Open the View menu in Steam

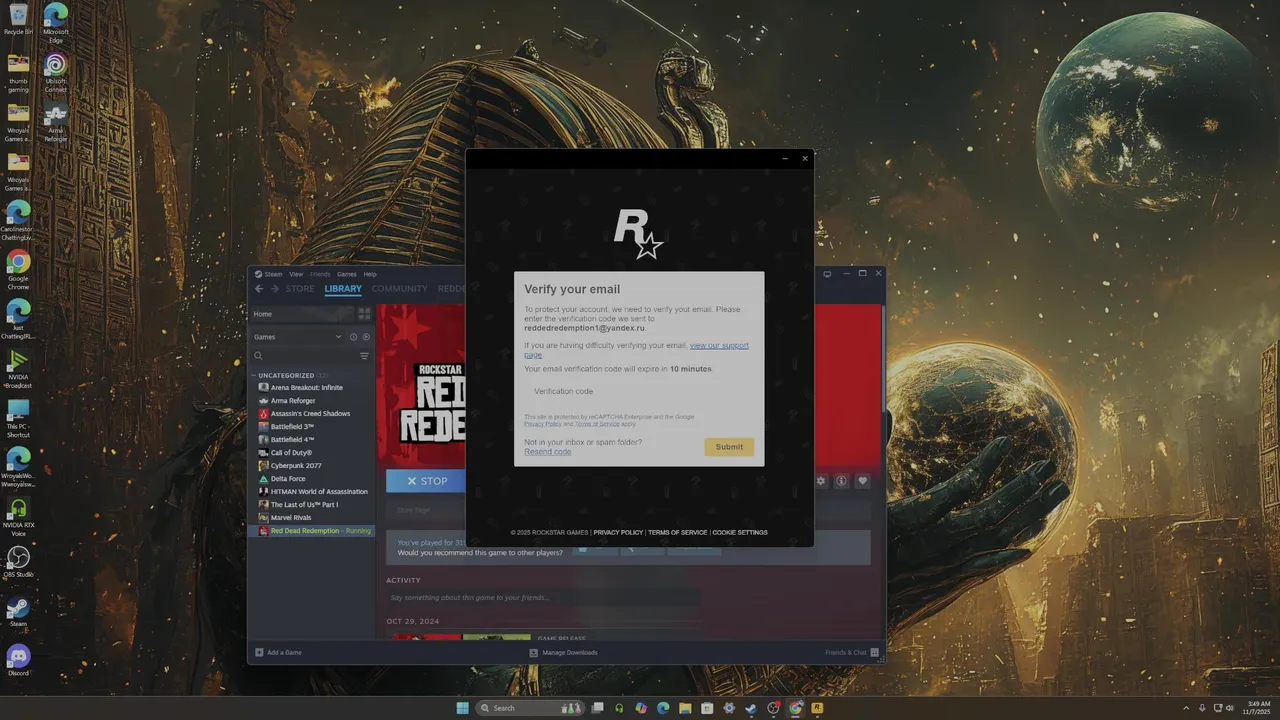(296, 274)
